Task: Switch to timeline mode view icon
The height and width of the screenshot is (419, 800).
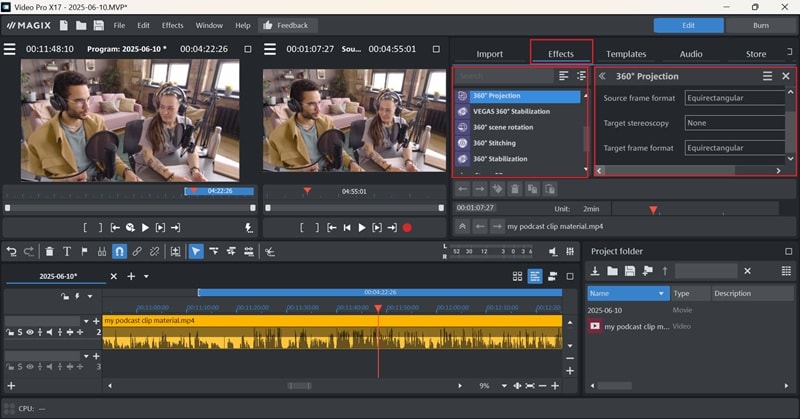Action: point(535,276)
